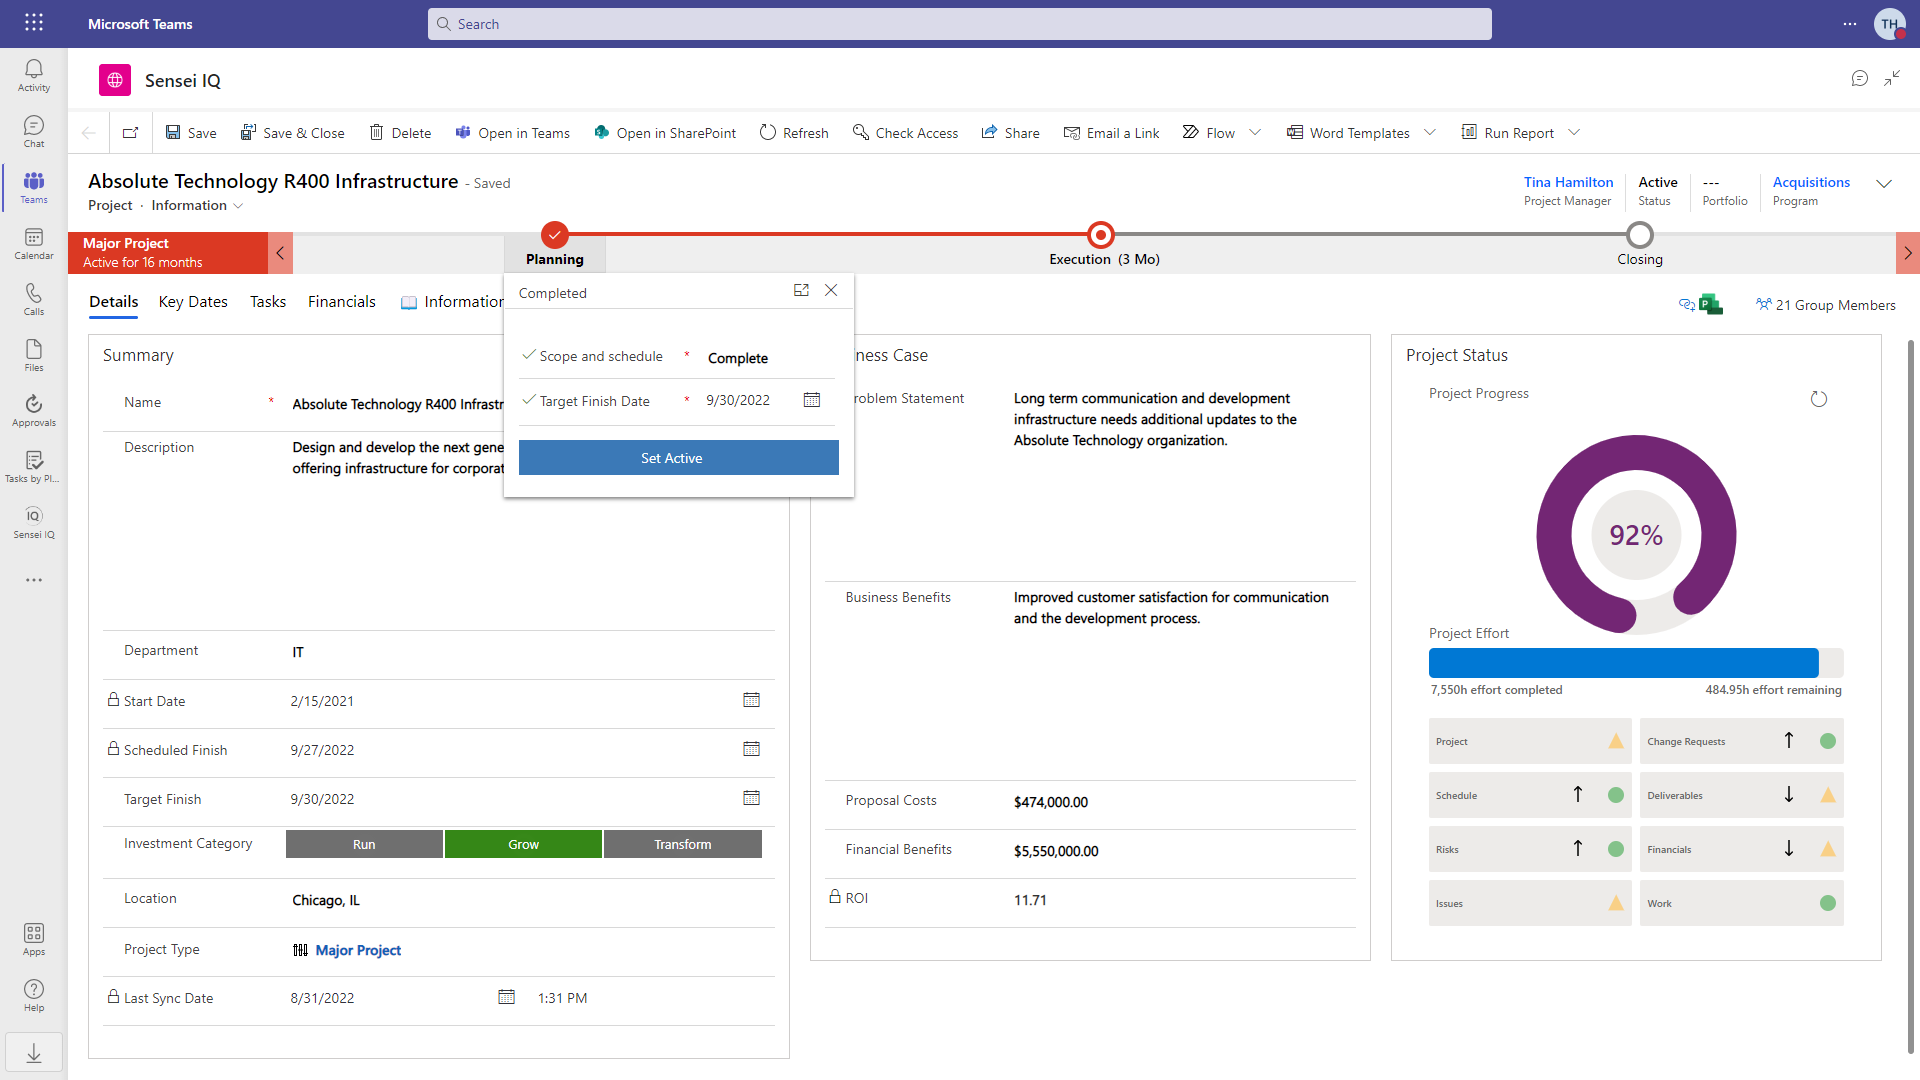
Task: Expand the Run Report dropdown arrow
Action: coord(1574,132)
